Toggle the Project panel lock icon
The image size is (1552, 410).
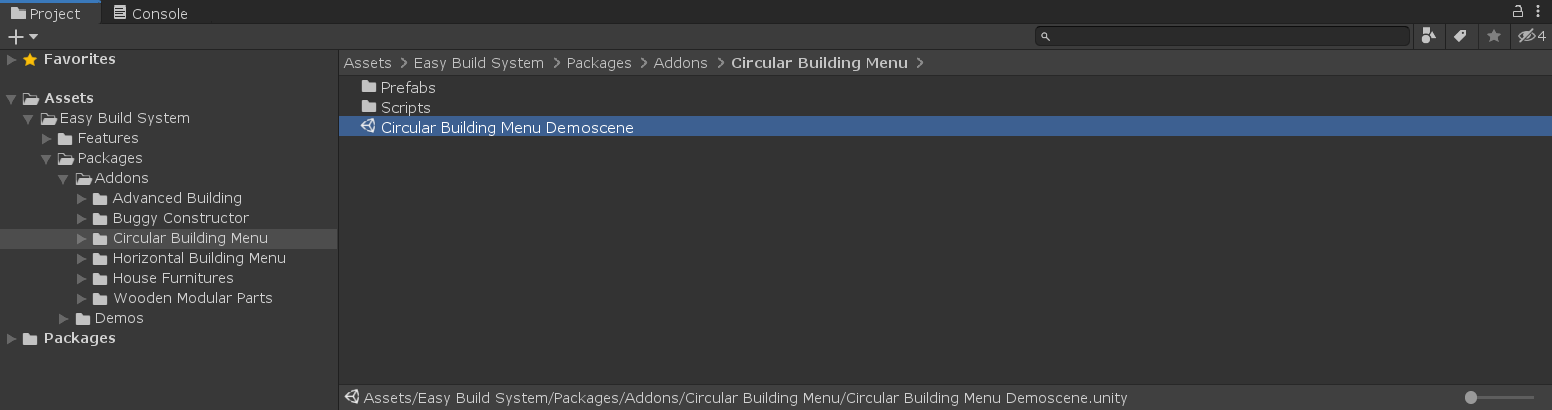(1517, 11)
